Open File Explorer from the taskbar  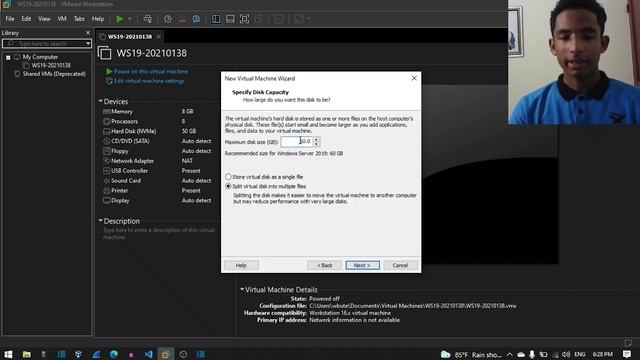(x=27, y=354)
